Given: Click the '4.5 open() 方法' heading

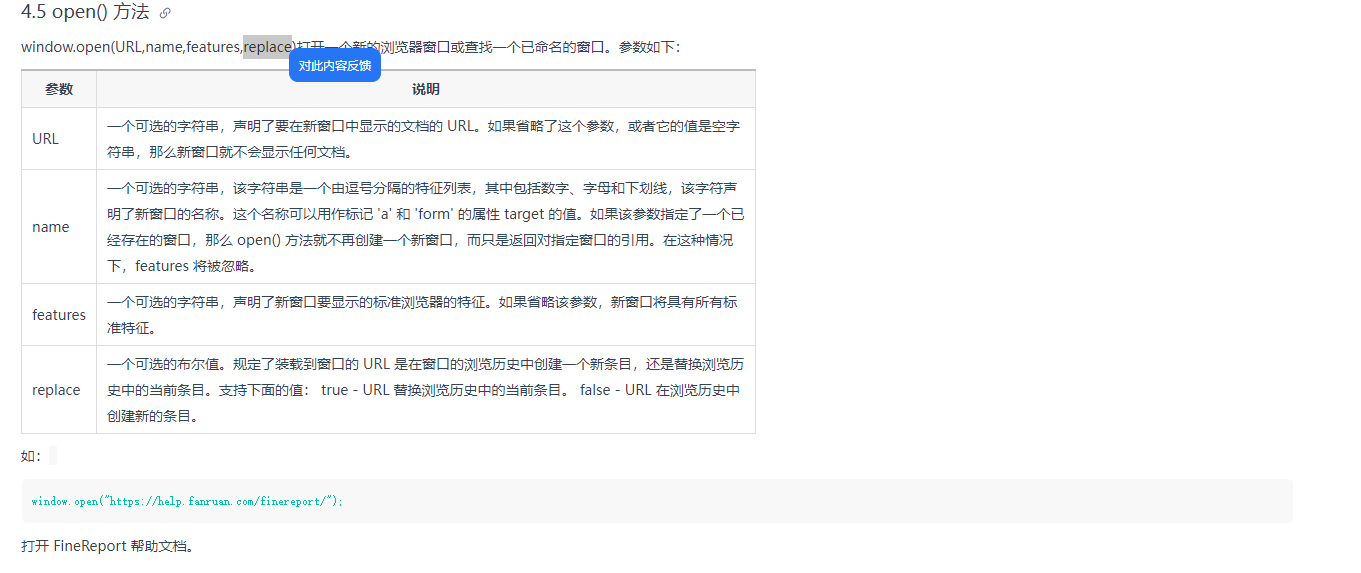Looking at the screenshot, I should [85, 13].
